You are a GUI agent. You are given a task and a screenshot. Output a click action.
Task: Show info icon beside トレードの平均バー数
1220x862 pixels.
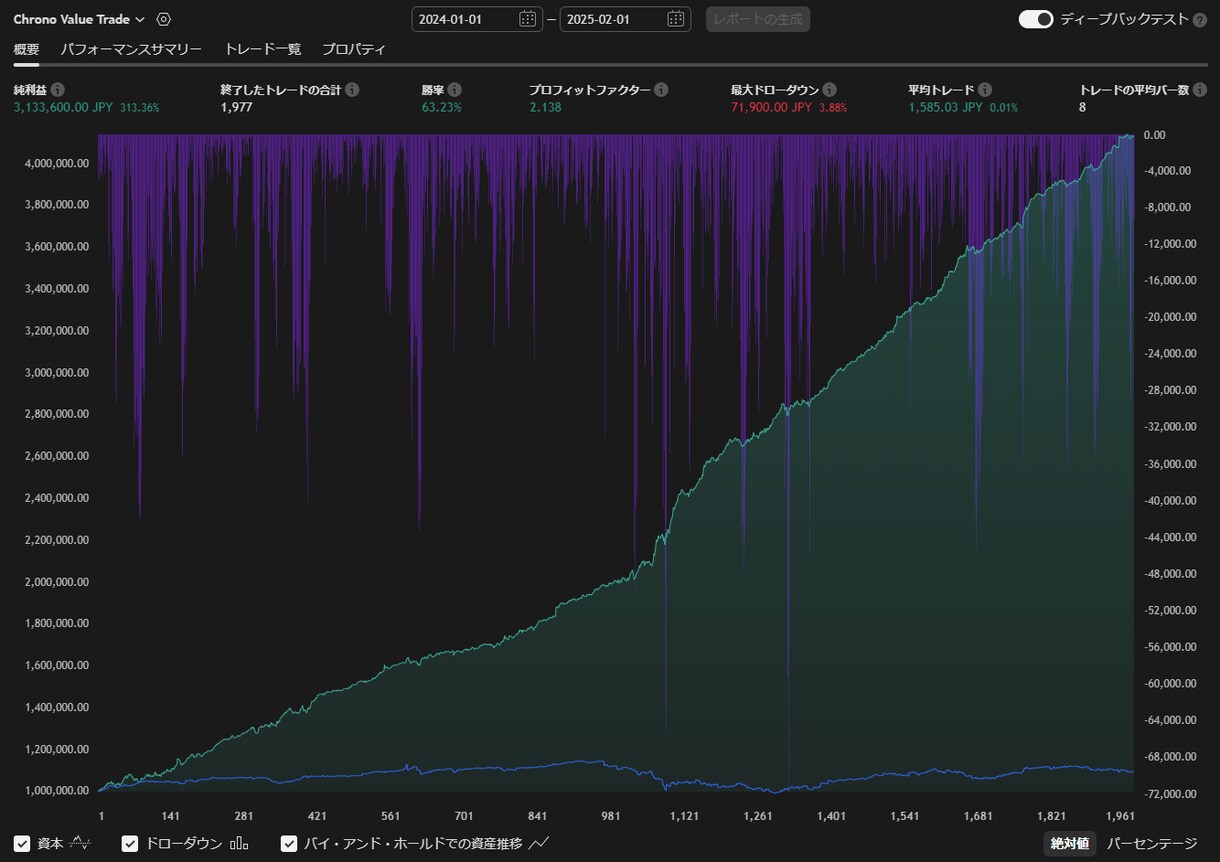click(1200, 90)
